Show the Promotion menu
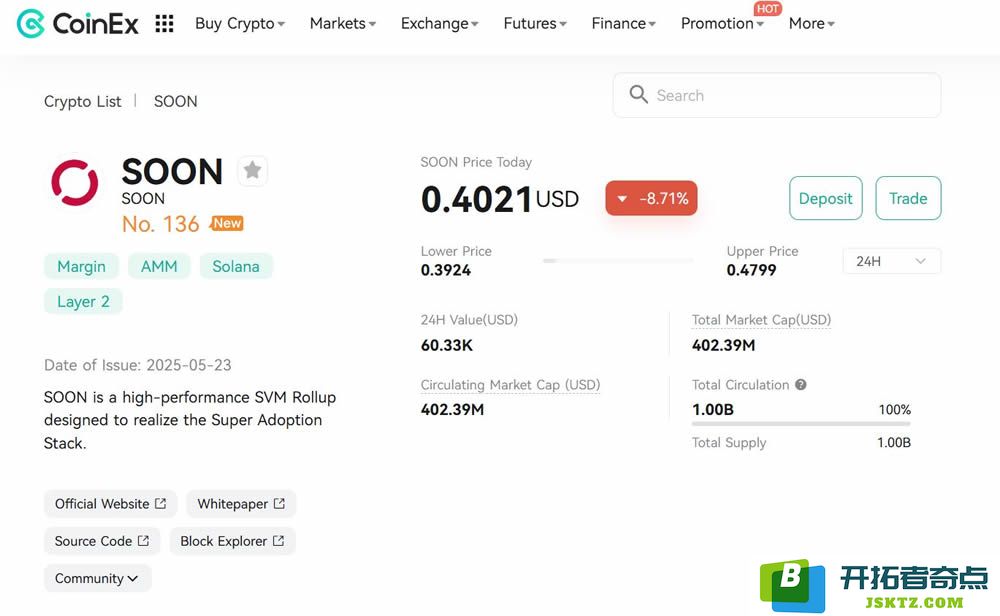 click(722, 24)
